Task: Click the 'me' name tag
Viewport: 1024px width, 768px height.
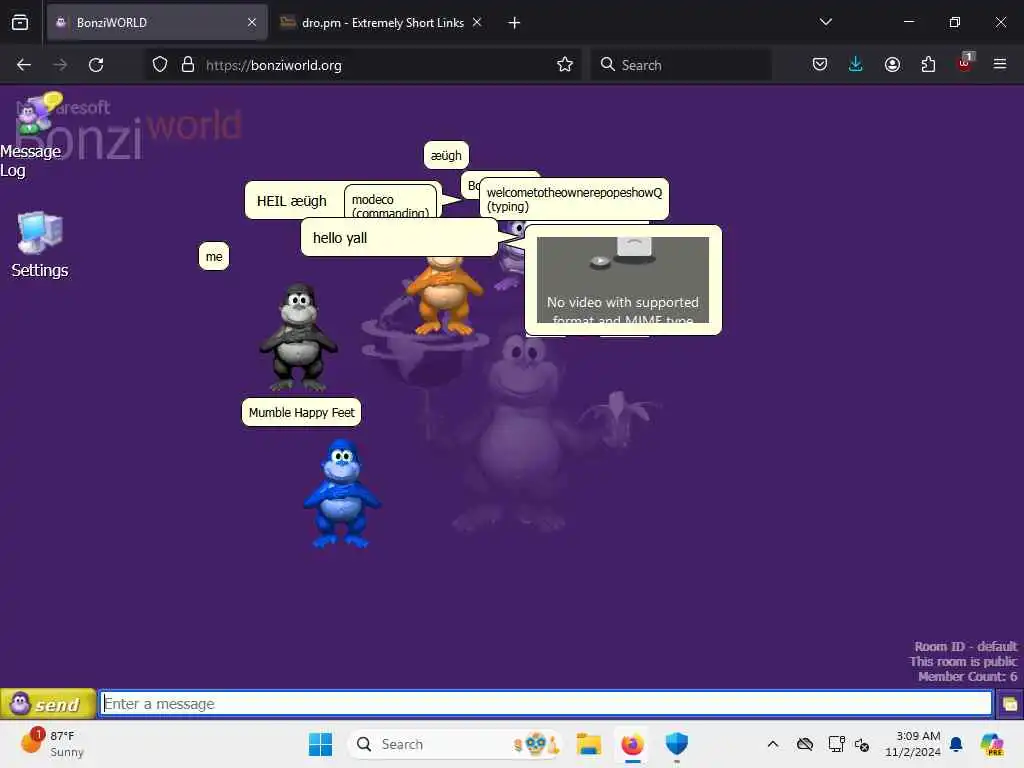Action: pos(214,256)
